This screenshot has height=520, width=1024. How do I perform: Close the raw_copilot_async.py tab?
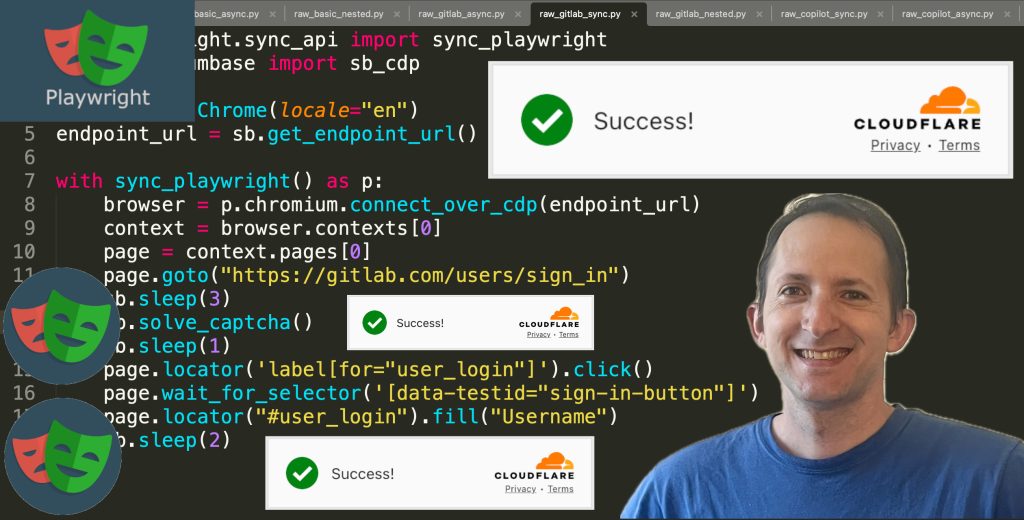click(x=1006, y=14)
